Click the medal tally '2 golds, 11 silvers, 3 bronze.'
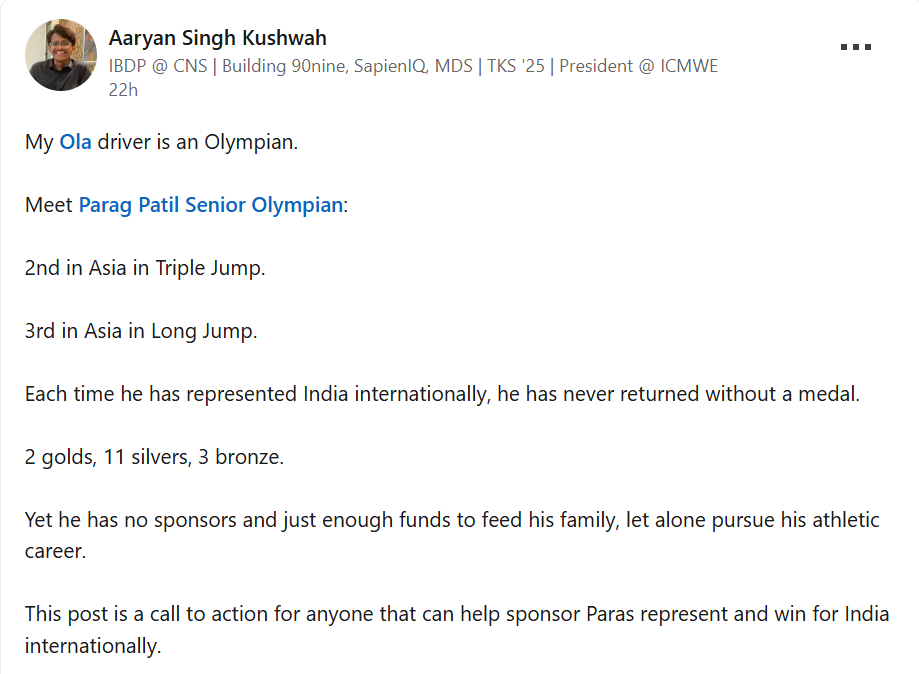 point(154,457)
